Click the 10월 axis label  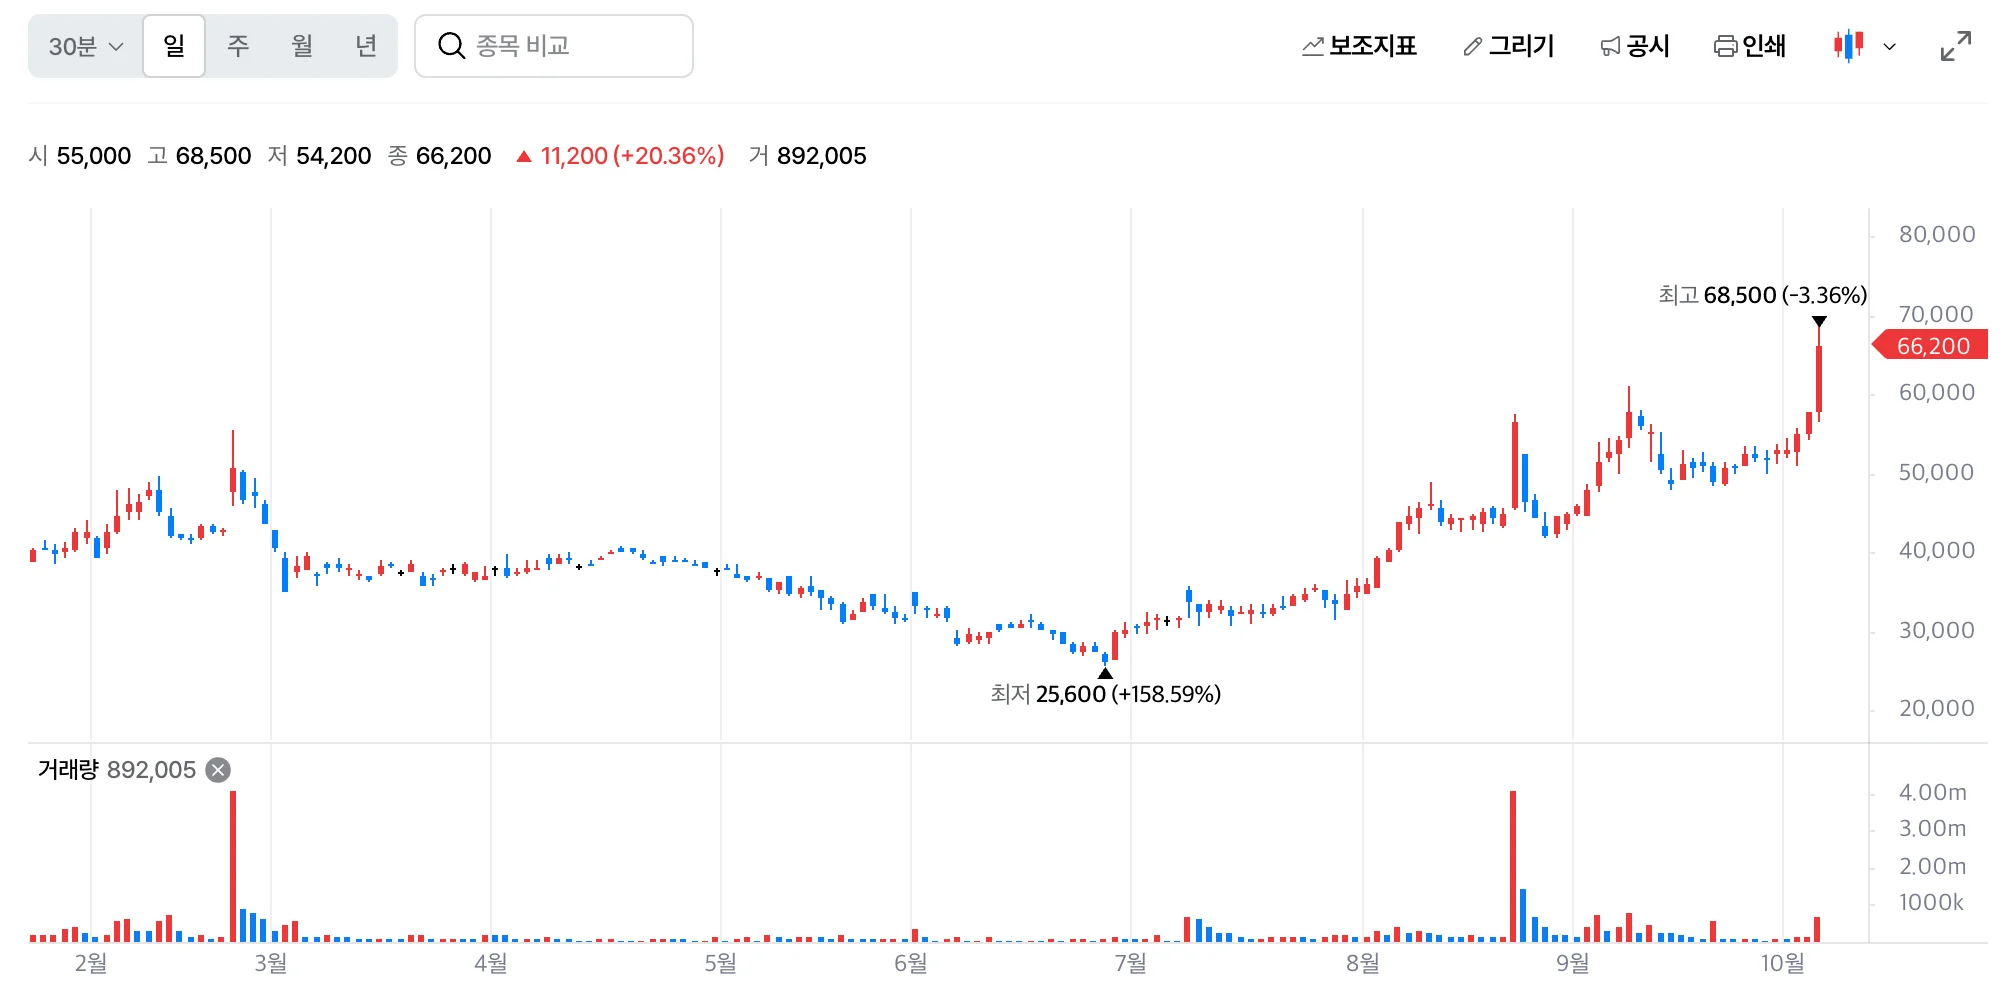point(1783,963)
